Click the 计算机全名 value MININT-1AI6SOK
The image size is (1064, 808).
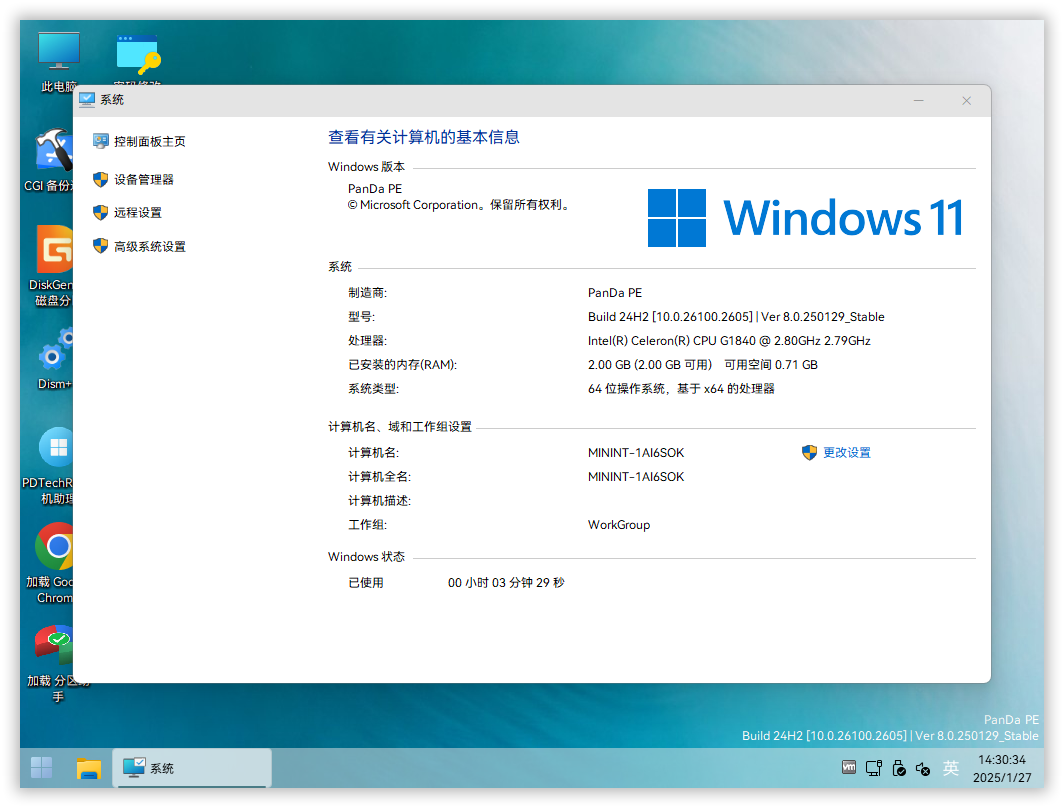pyautogui.click(x=636, y=477)
